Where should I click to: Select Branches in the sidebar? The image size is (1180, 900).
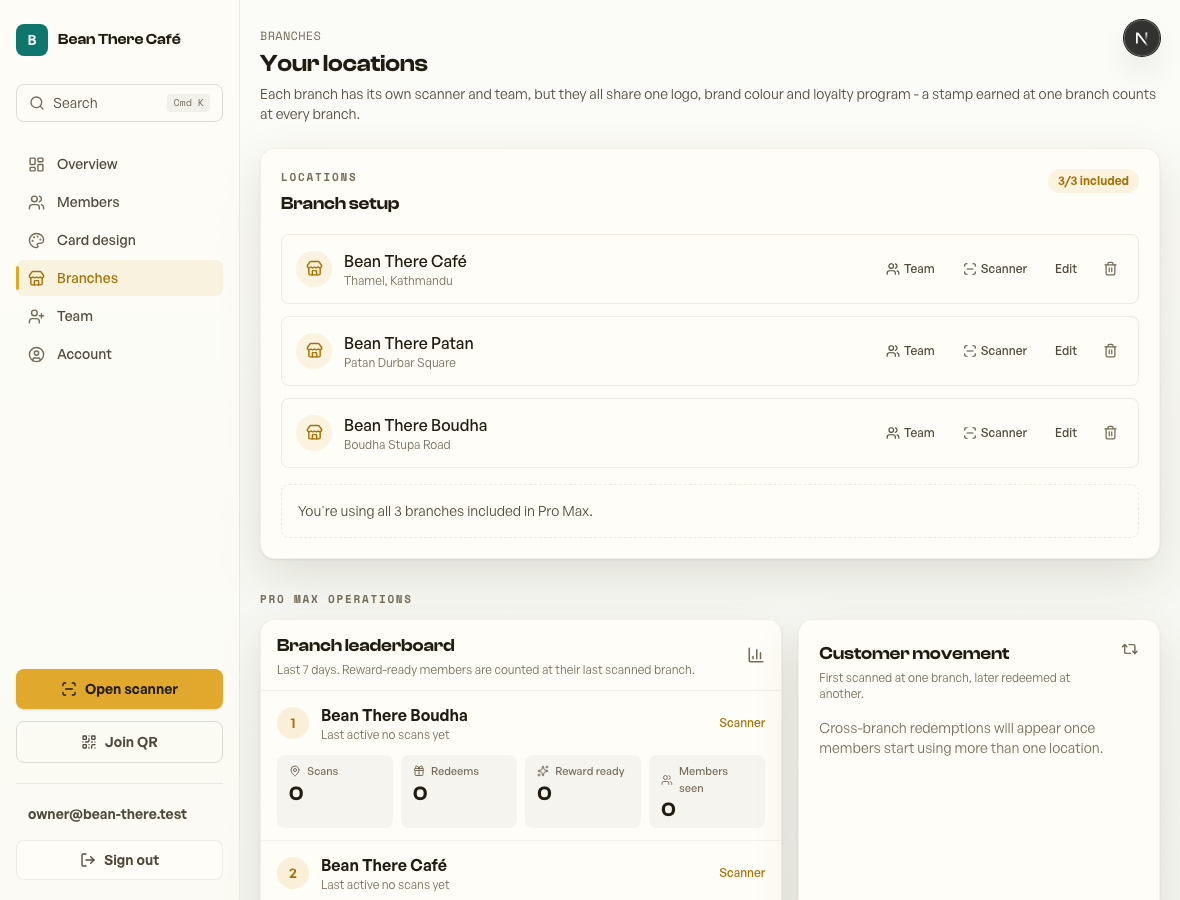coord(119,278)
